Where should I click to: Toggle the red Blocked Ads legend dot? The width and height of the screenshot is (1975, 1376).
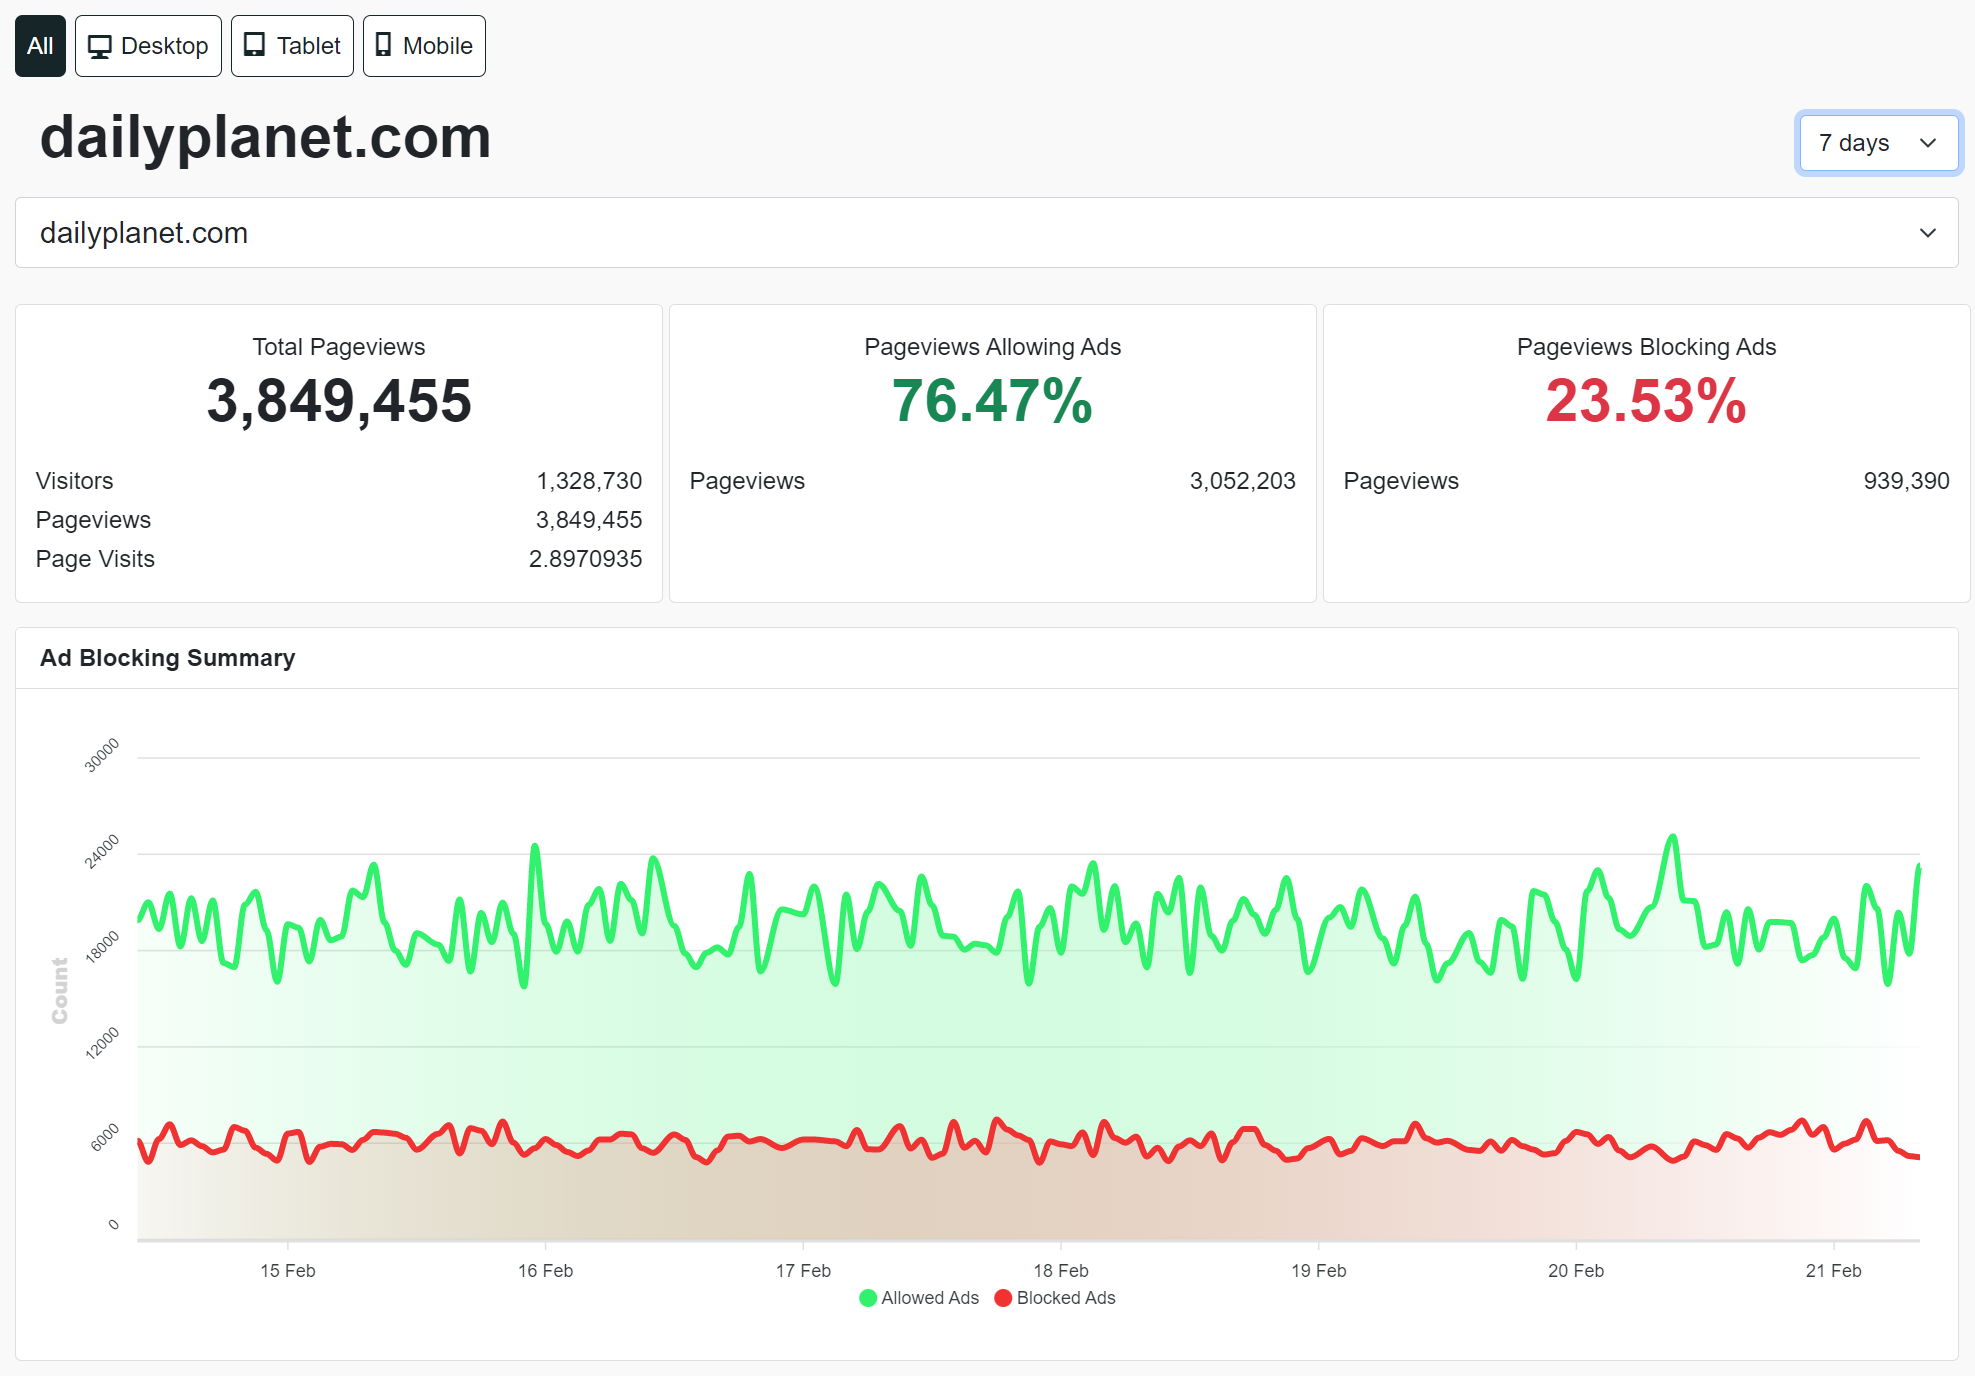point(1003,1298)
